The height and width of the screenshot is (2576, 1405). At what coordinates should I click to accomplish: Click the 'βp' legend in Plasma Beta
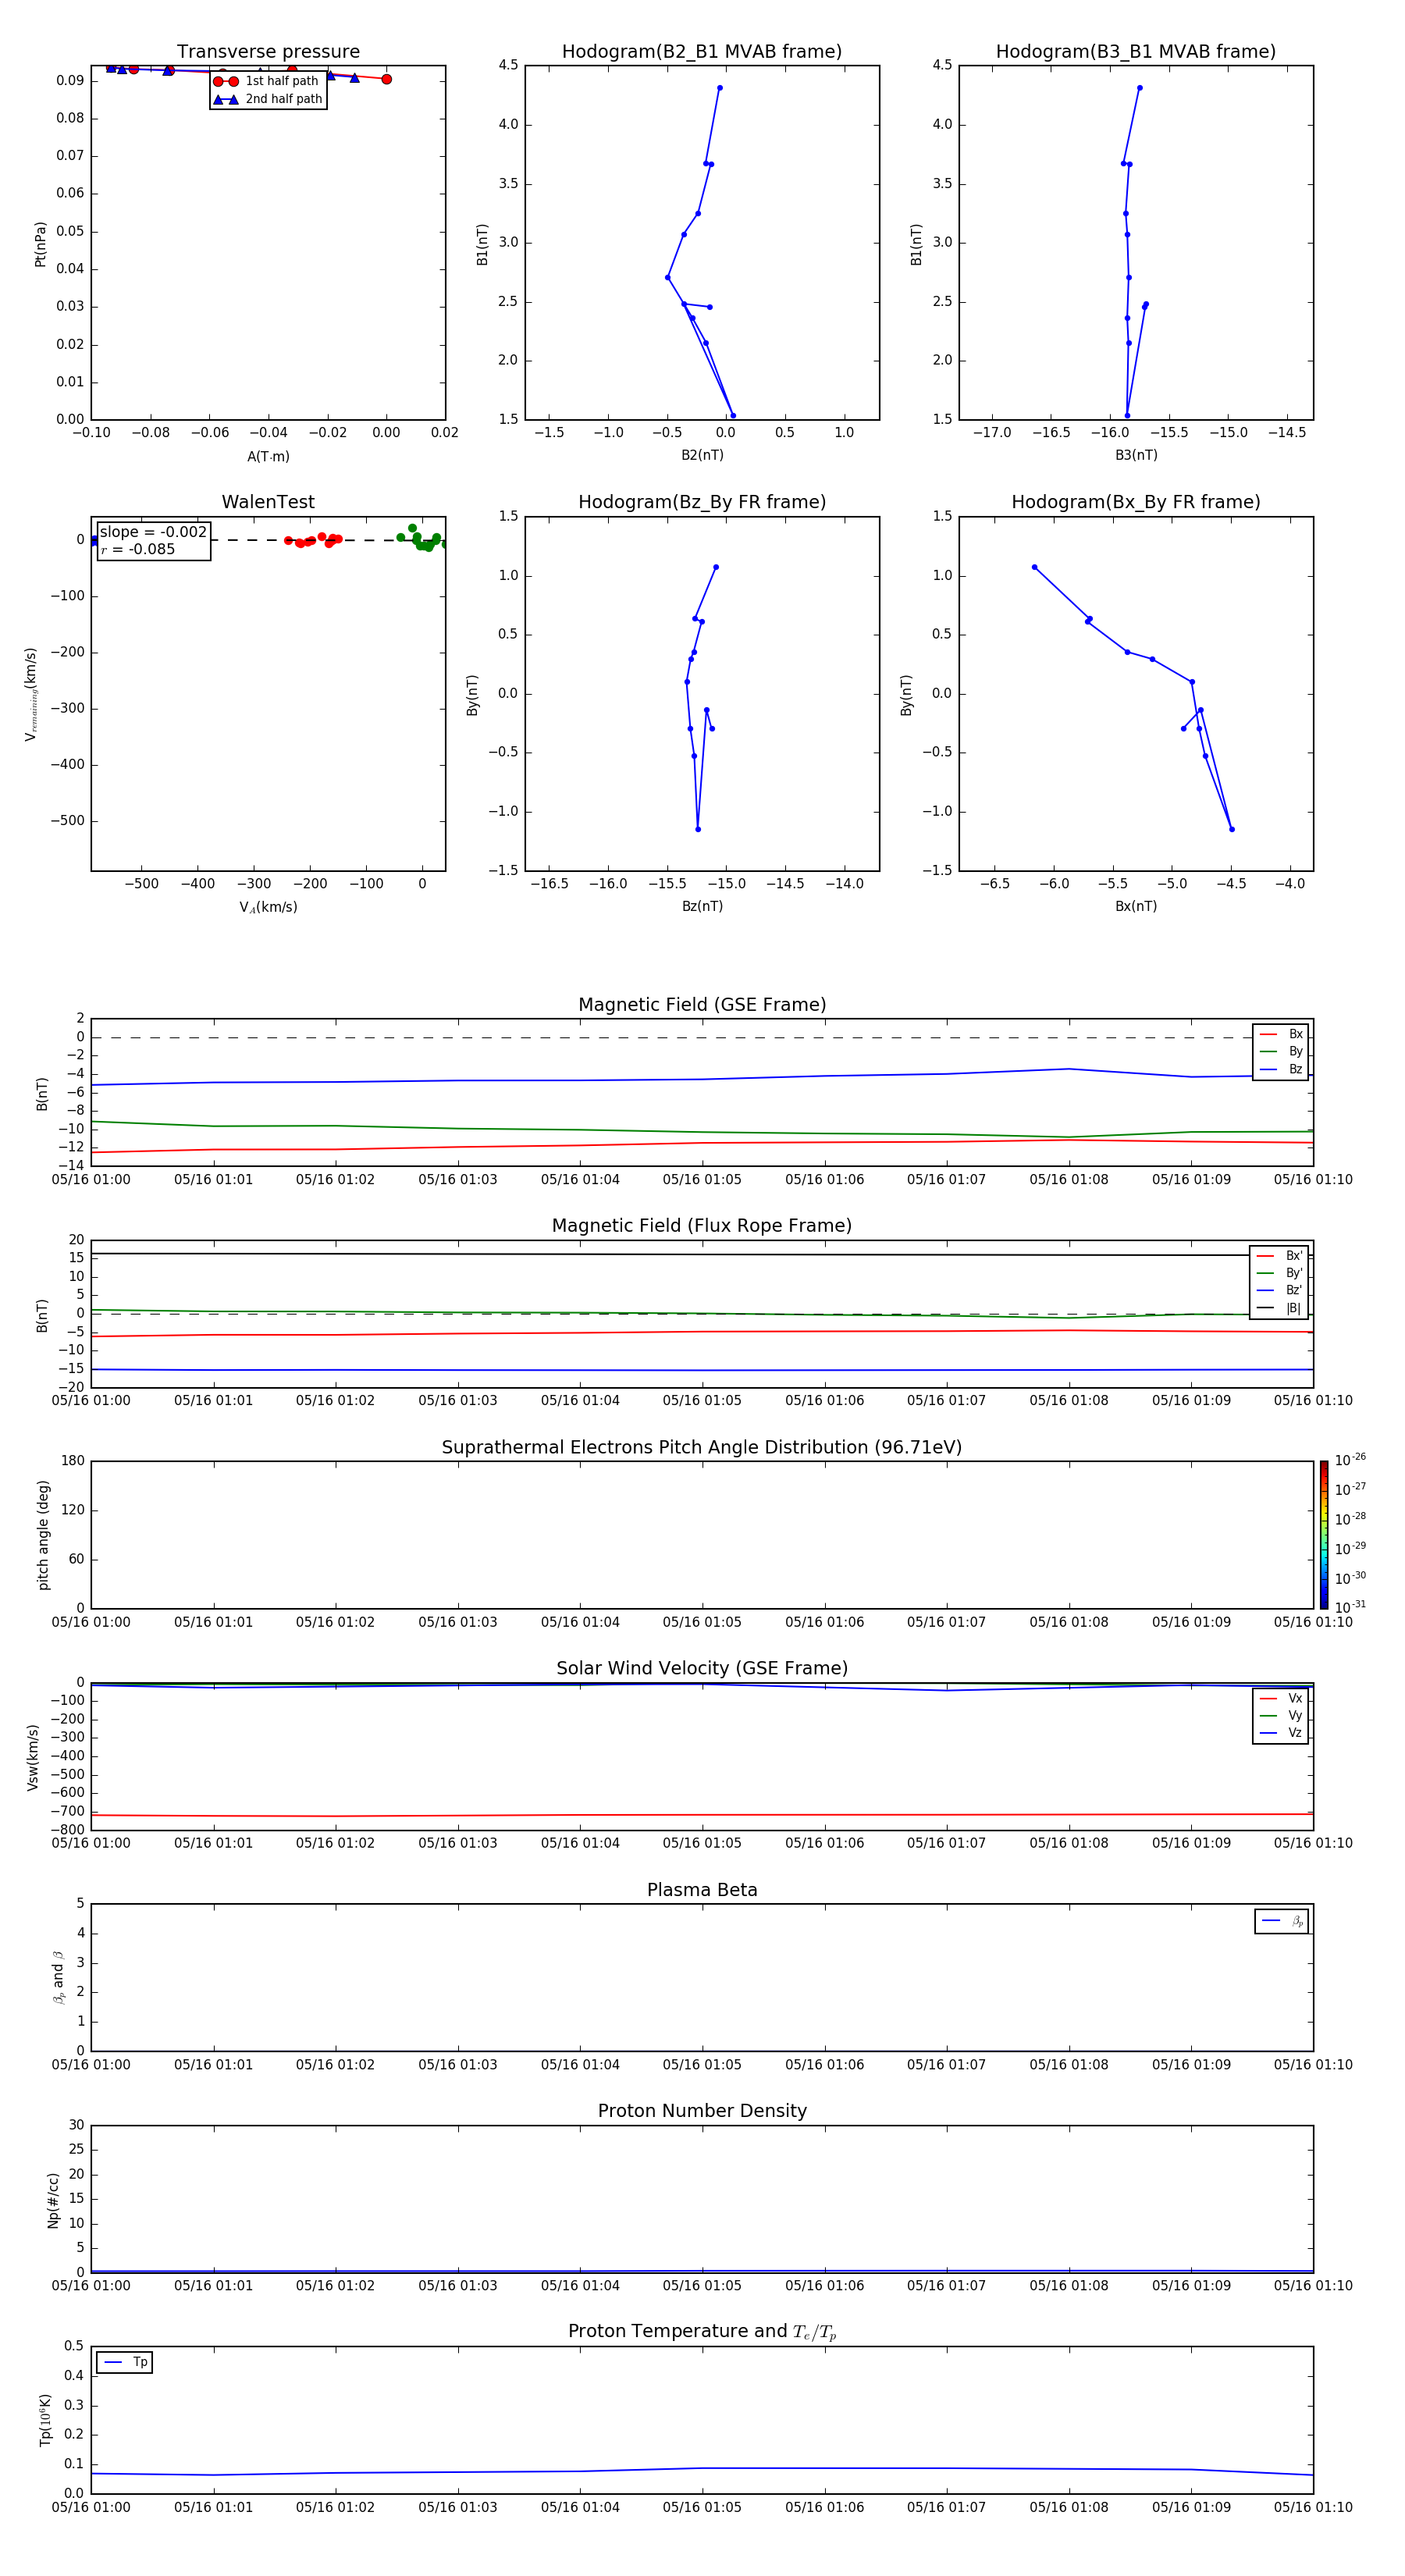pyautogui.click(x=1282, y=1921)
